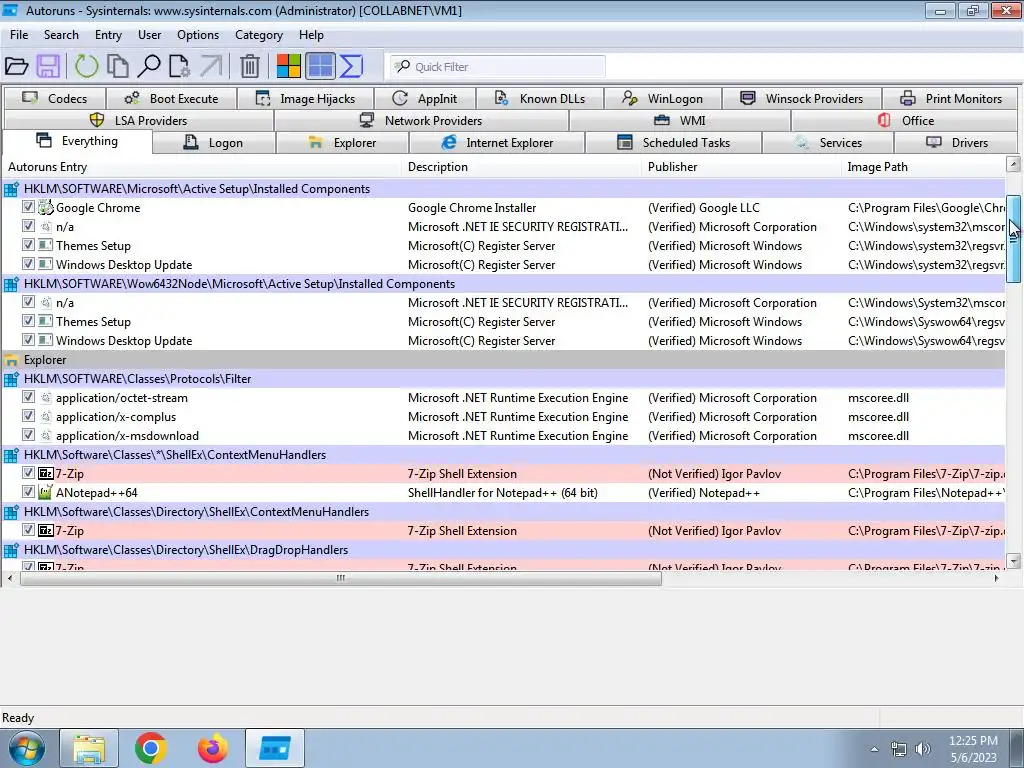Click the Jump to entry arrow icon
Screen dimensions: 1024x768
[x=212, y=66]
